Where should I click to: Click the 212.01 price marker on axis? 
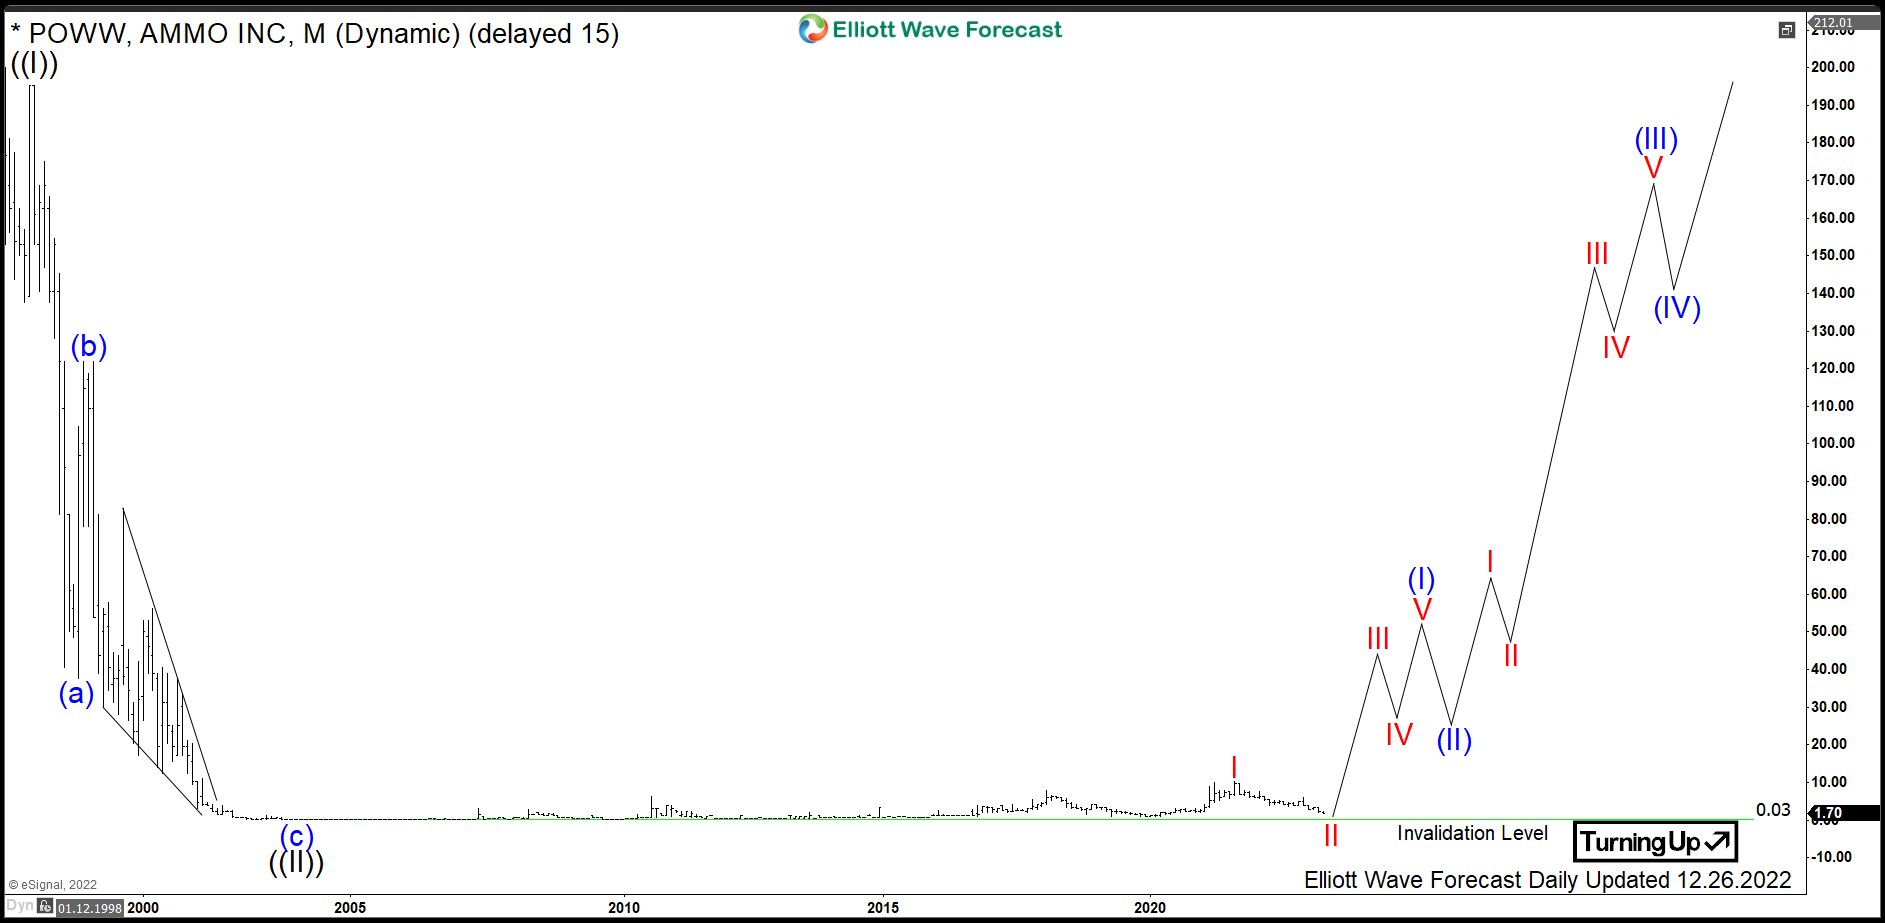point(1833,22)
